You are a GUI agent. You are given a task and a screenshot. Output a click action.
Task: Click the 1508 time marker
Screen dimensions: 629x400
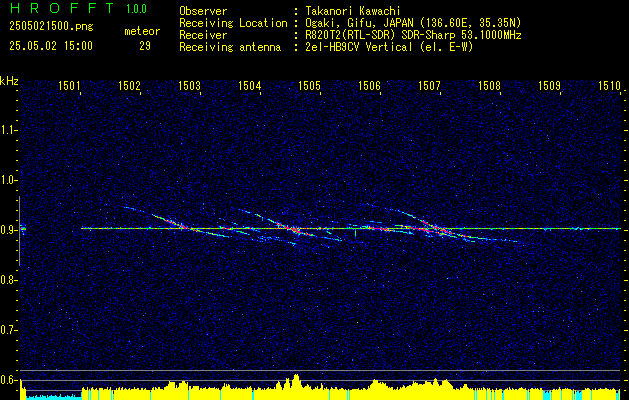(x=489, y=85)
